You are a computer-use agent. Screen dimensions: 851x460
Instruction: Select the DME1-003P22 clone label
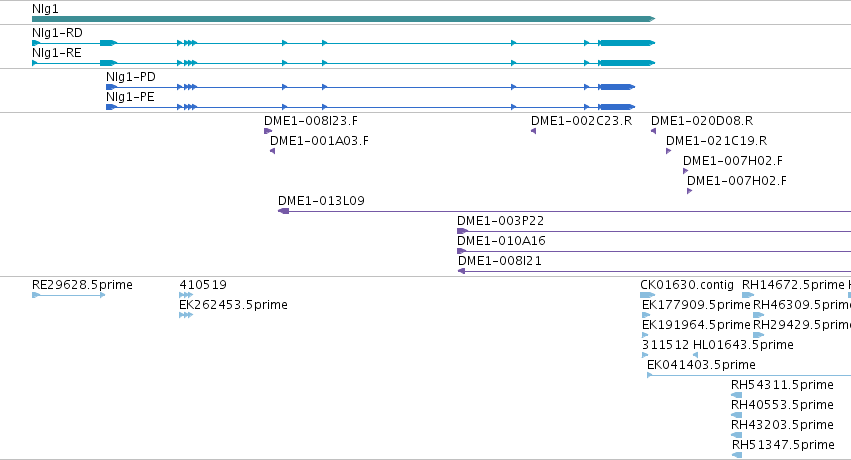[x=500, y=221]
